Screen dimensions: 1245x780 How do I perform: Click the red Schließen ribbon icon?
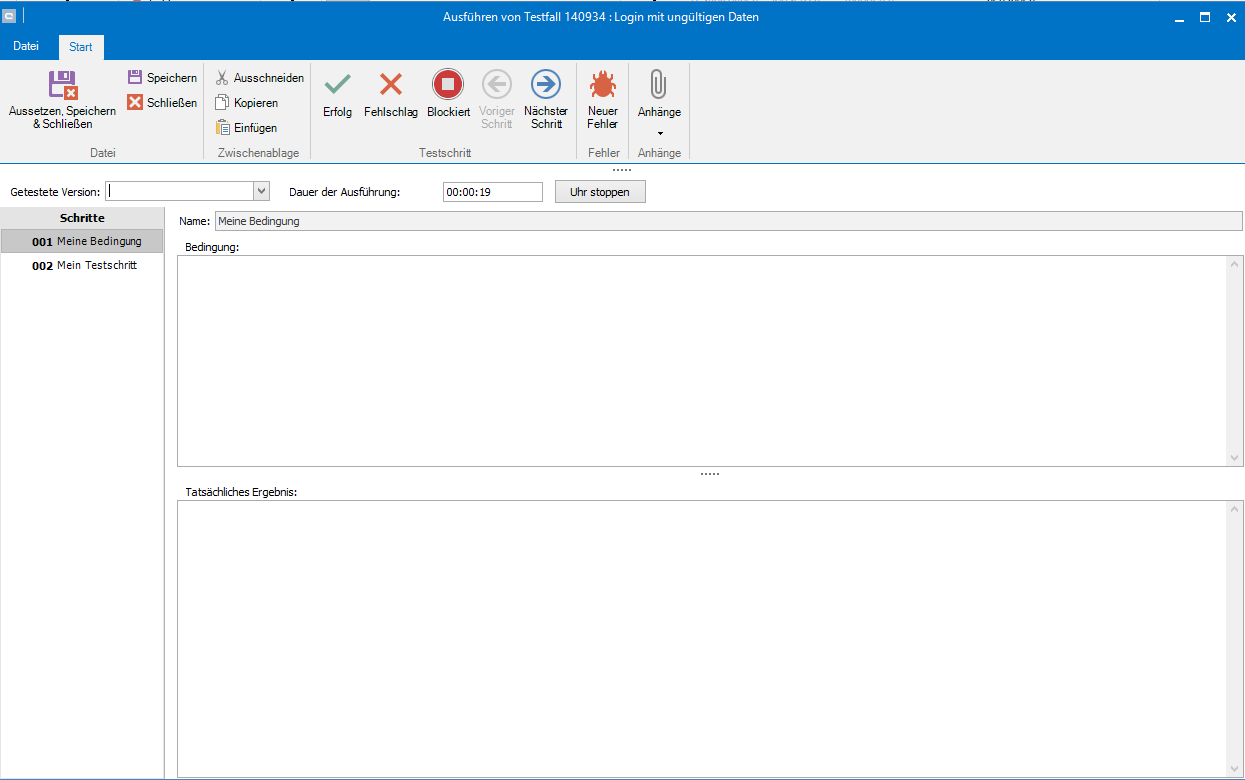pyautogui.click(x=135, y=103)
